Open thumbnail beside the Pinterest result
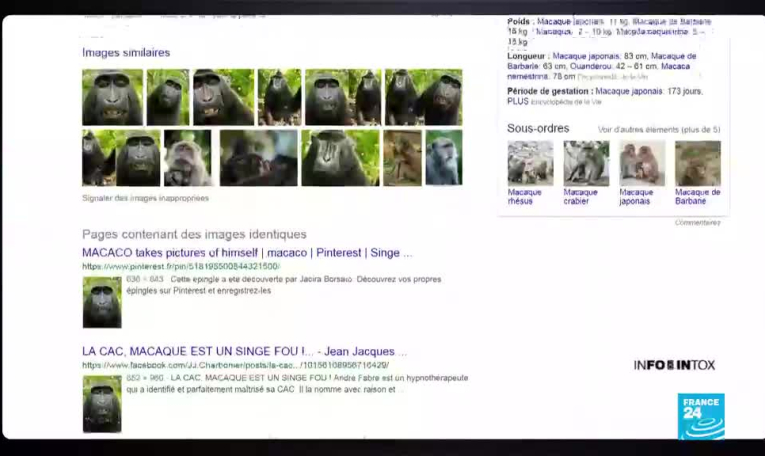This screenshot has height=456, width=765. 102,303
